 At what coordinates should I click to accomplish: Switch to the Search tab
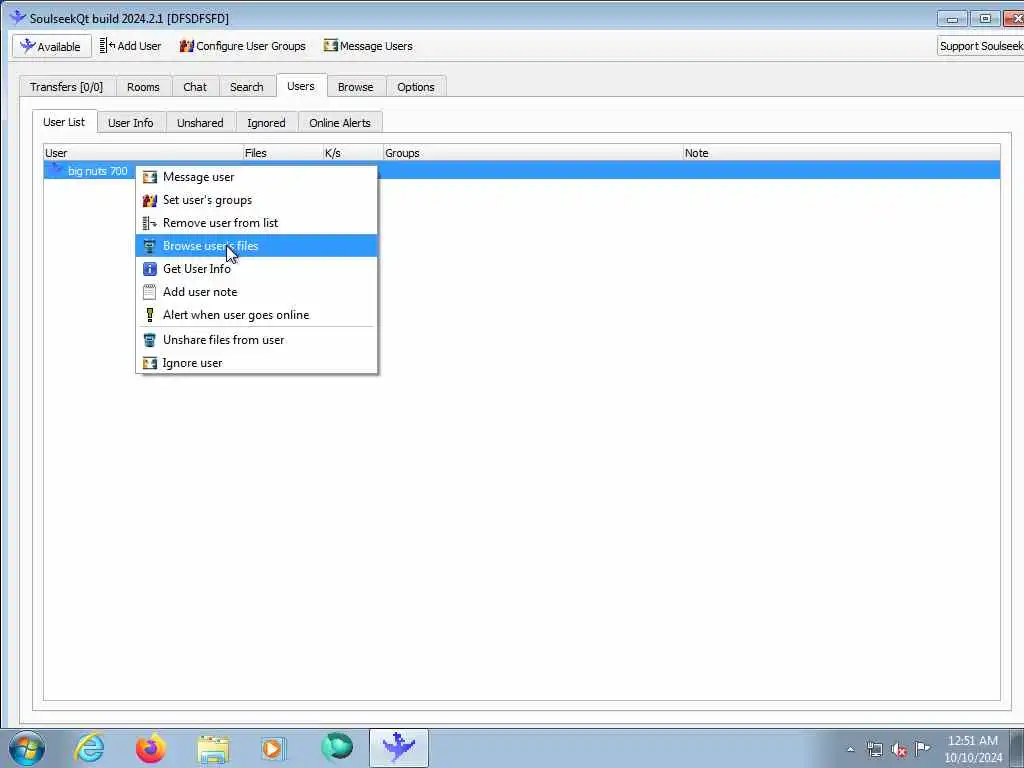click(246, 87)
